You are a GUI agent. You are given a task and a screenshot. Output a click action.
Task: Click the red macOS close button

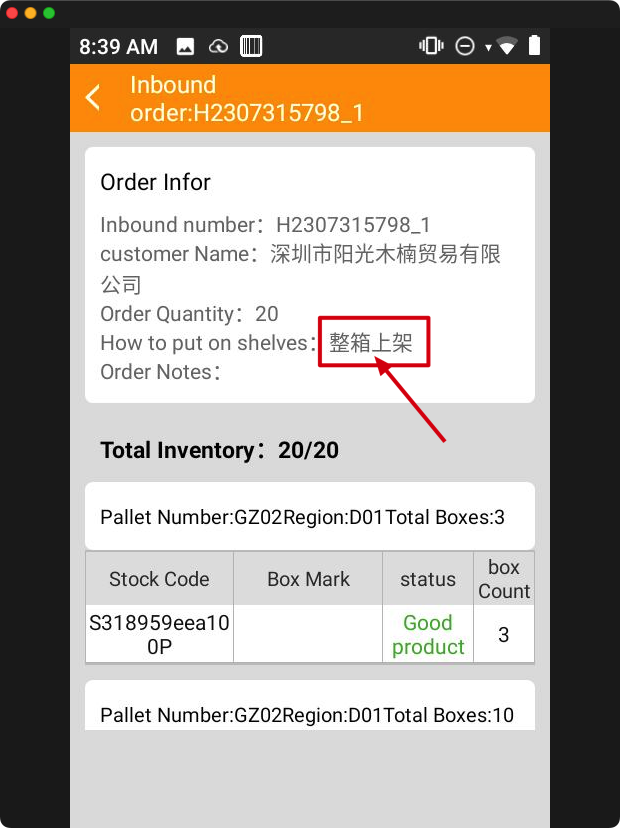(x=12, y=13)
